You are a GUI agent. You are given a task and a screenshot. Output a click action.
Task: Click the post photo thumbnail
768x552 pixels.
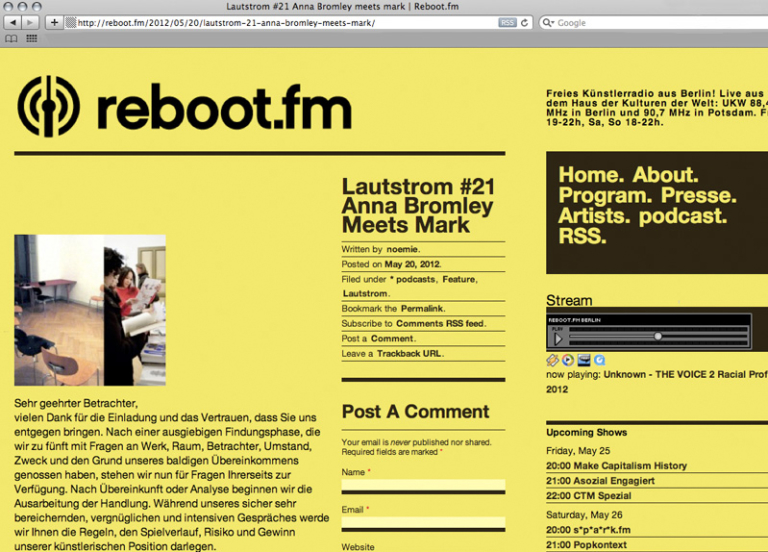click(90, 310)
